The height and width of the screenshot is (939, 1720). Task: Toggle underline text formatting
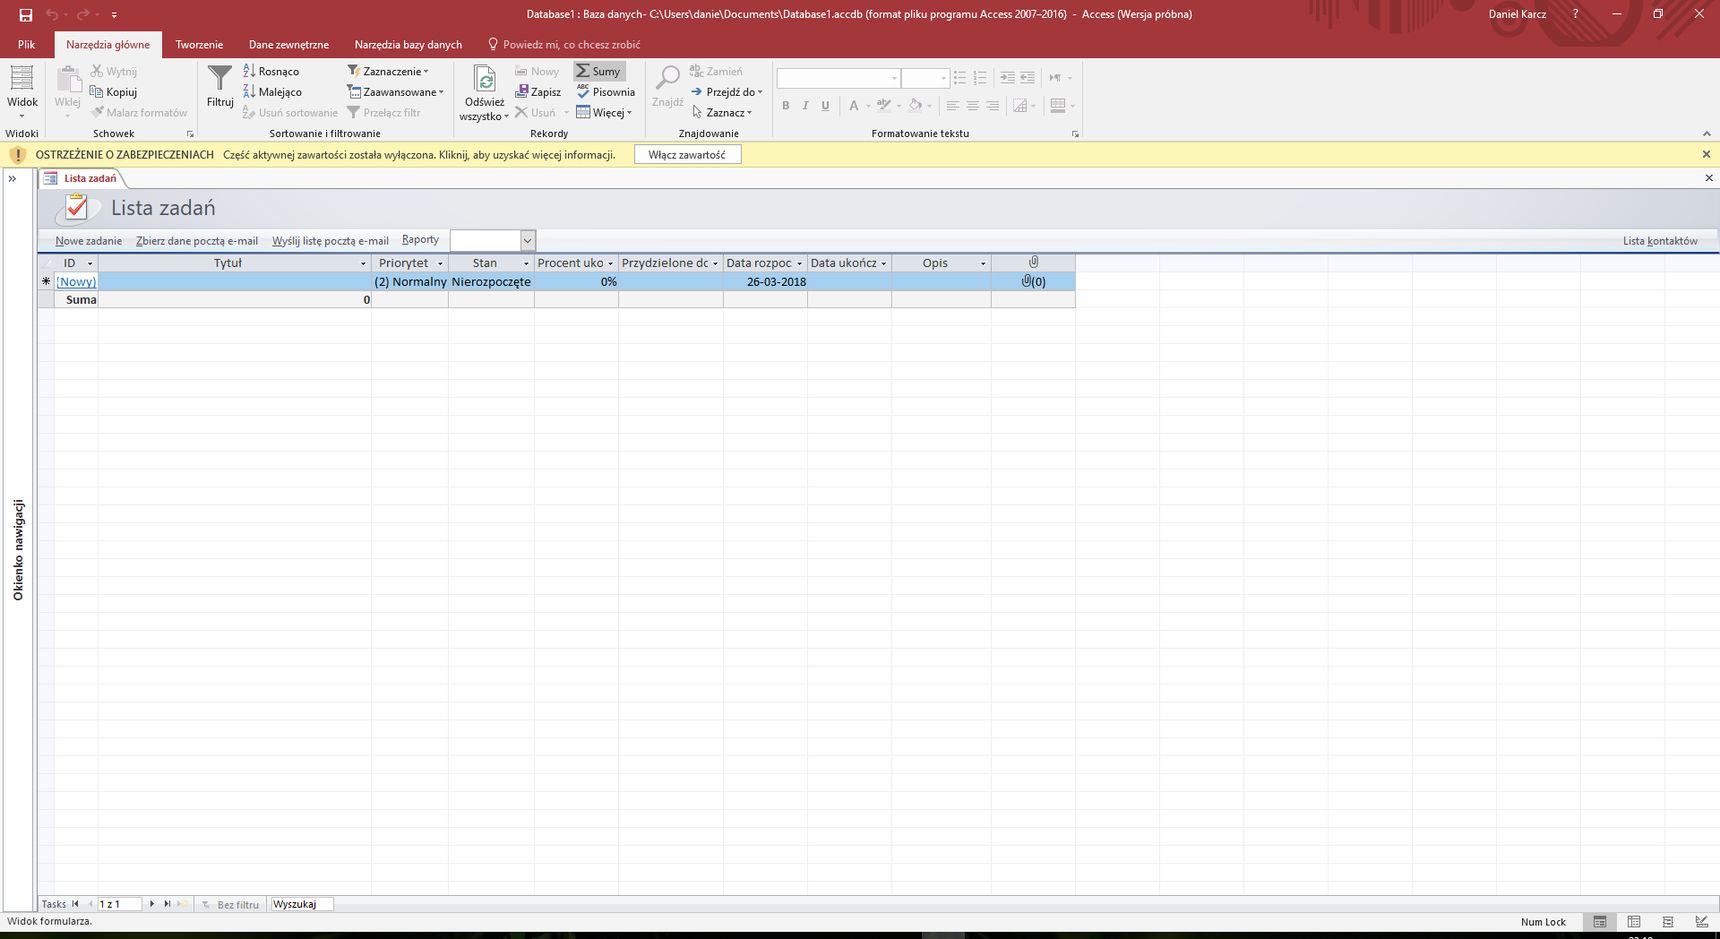(x=825, y=105)
